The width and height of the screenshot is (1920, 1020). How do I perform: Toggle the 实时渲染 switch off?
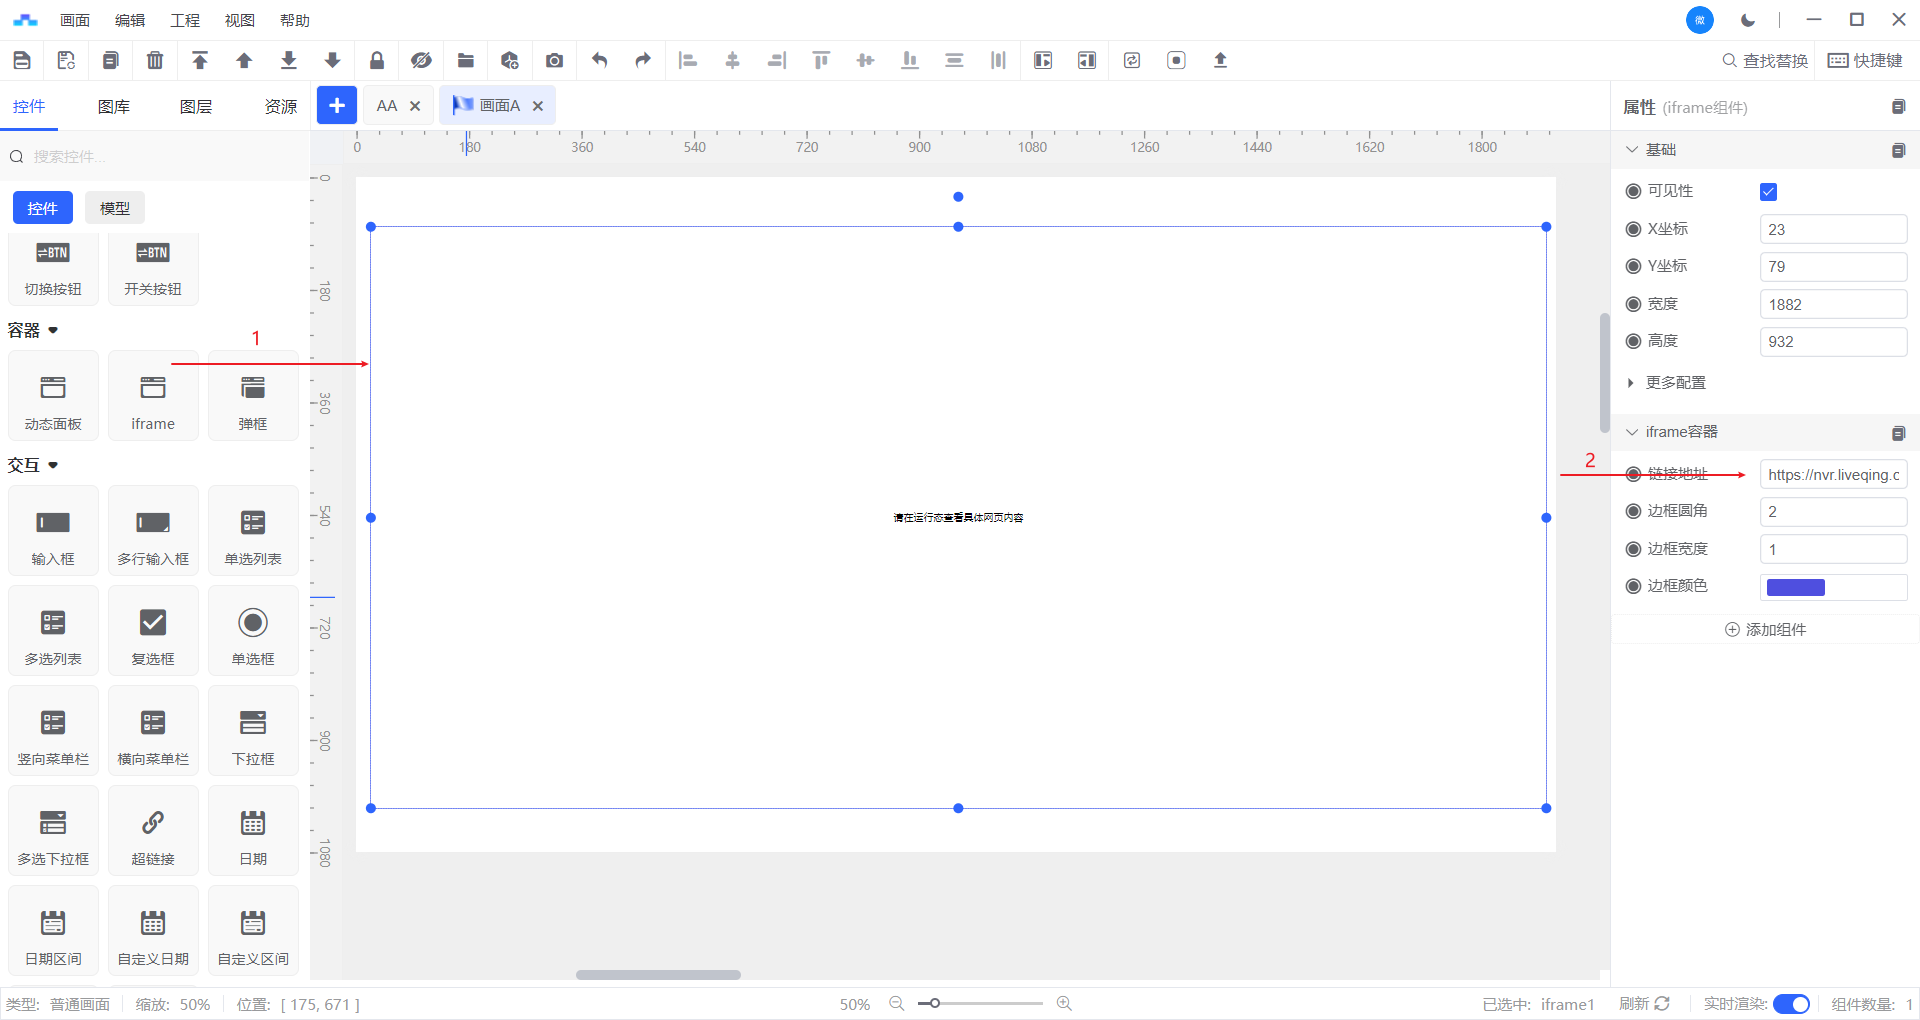1791,1004
